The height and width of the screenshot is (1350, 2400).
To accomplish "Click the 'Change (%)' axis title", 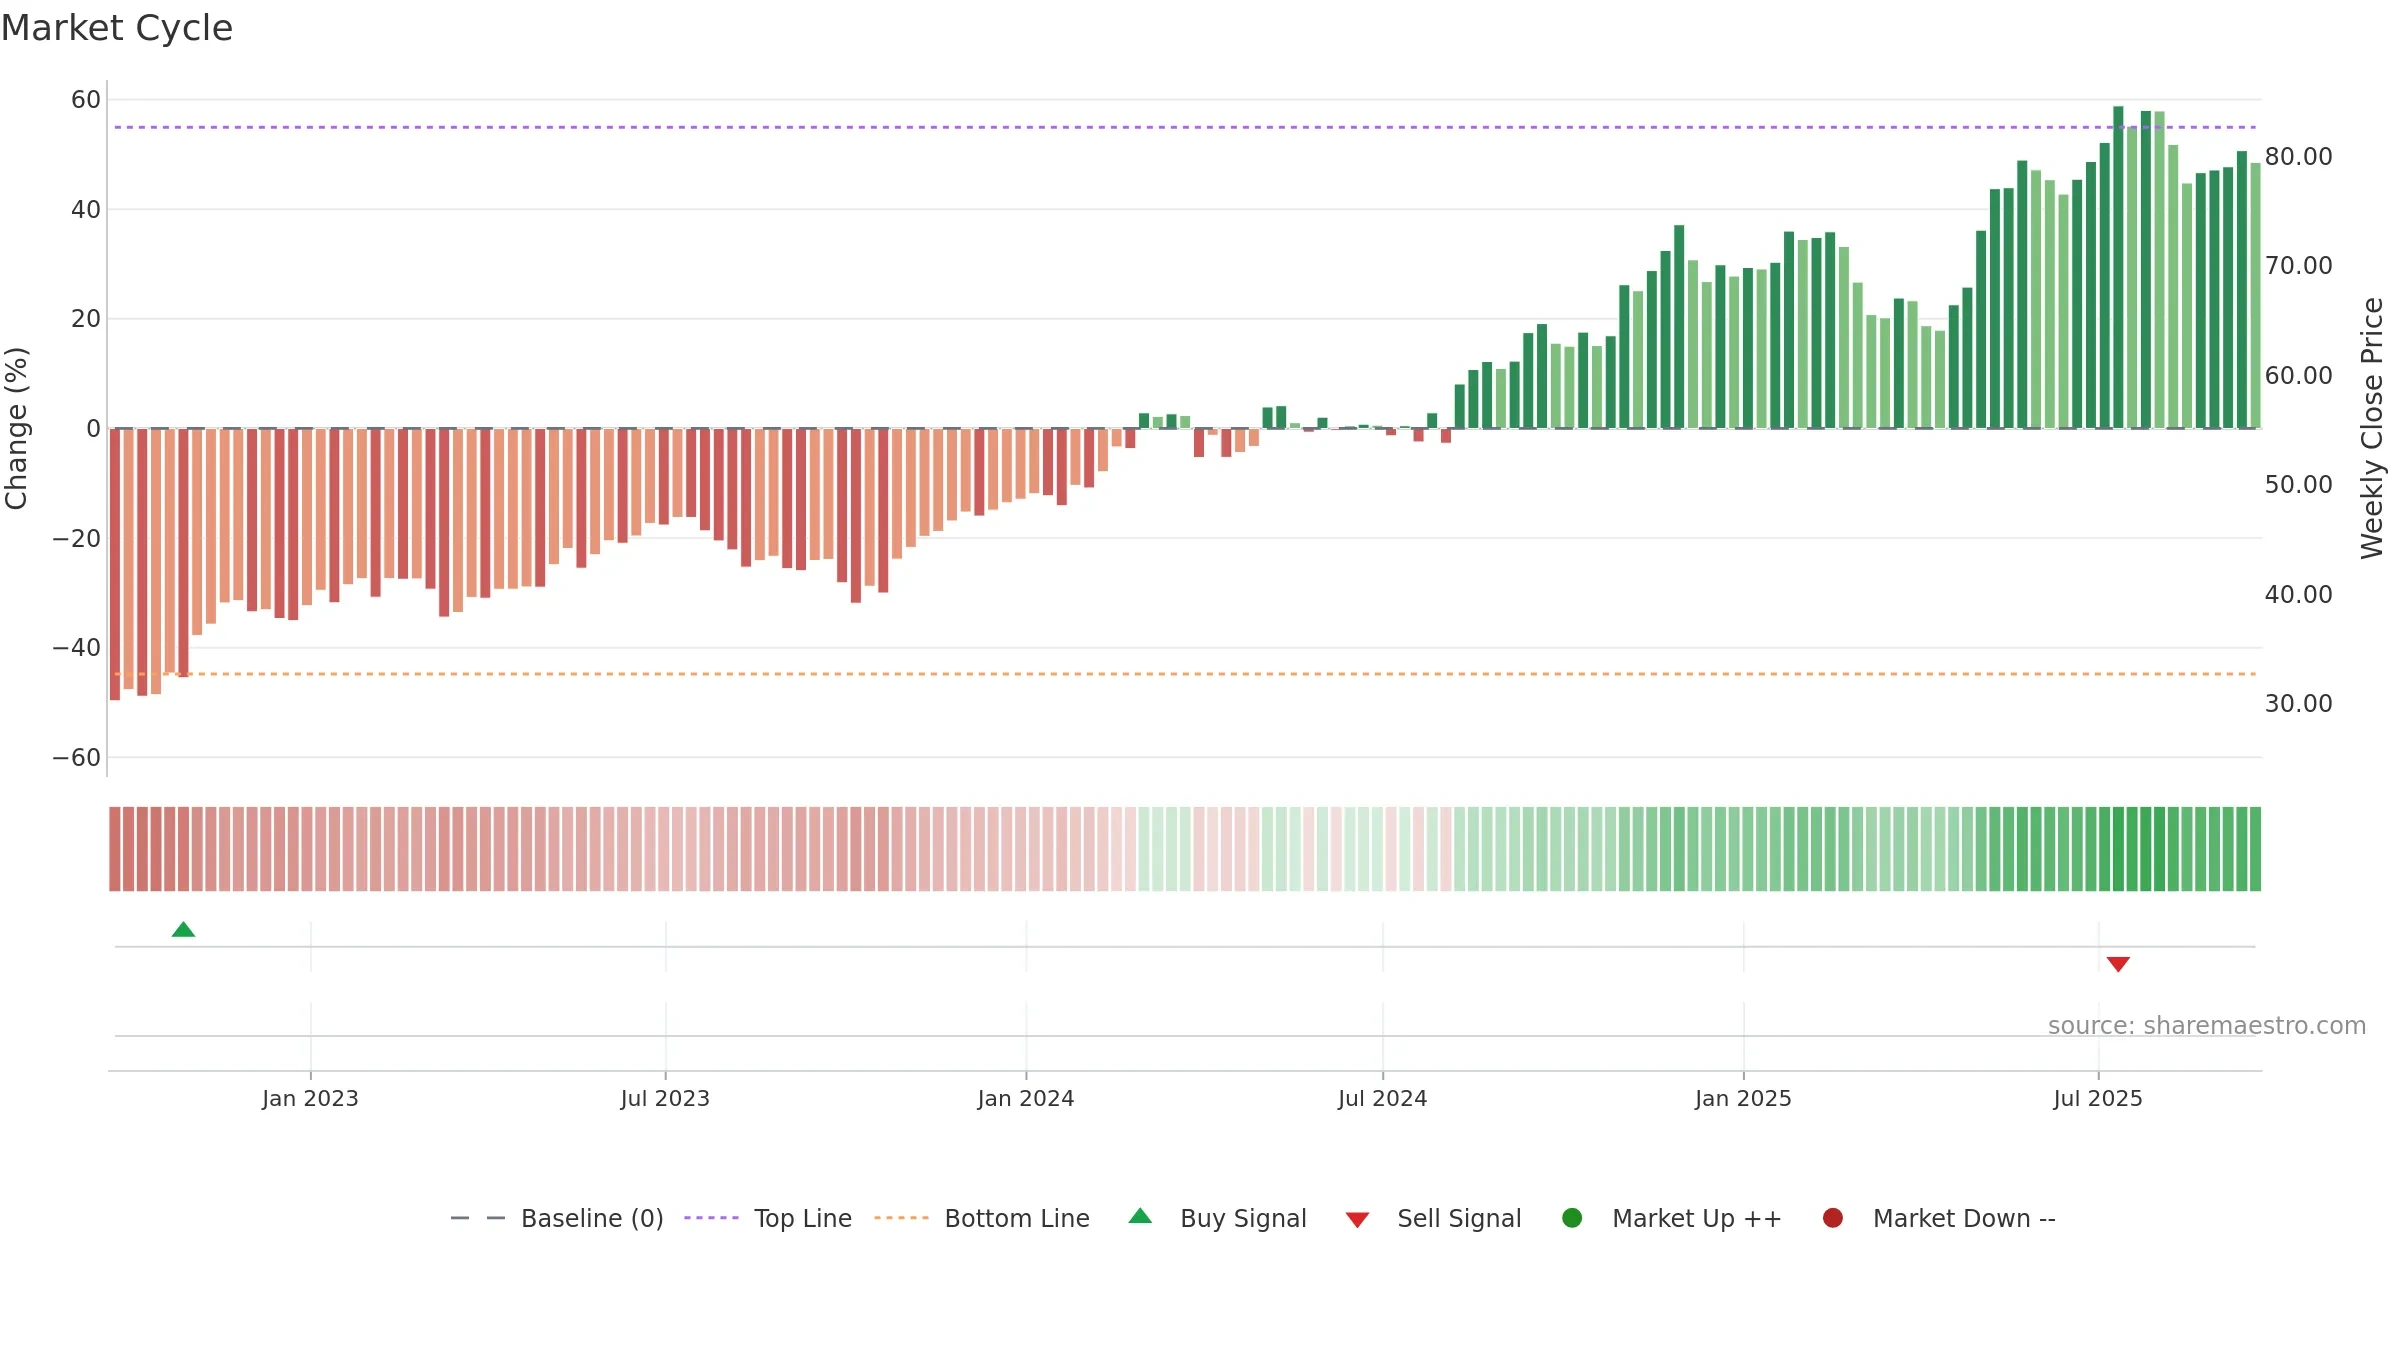I will (16, 428).
